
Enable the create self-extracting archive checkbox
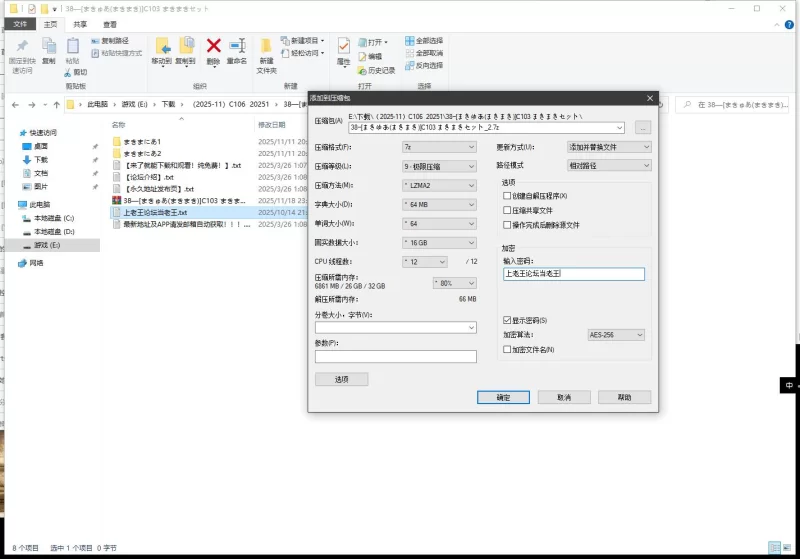pyautogui.click(x=507, y=196)
